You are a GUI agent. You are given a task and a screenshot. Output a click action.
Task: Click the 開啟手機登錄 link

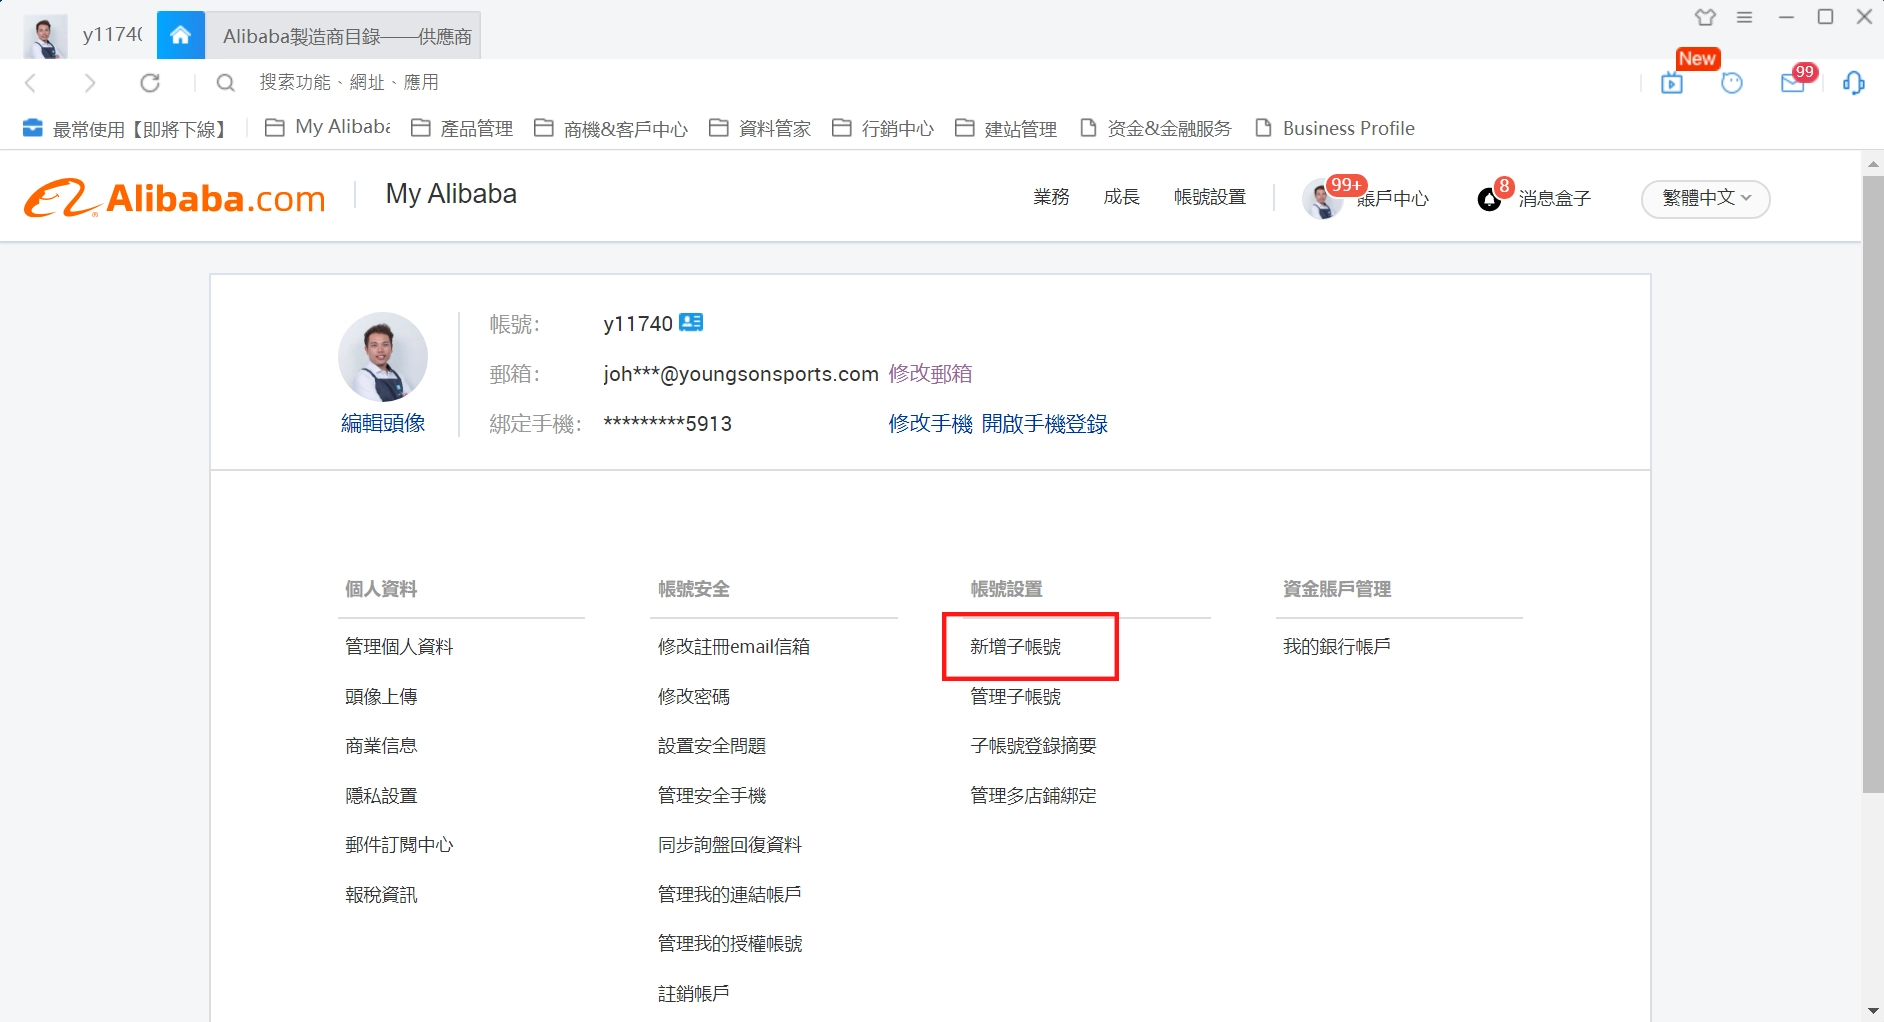tap(1044, 423)
